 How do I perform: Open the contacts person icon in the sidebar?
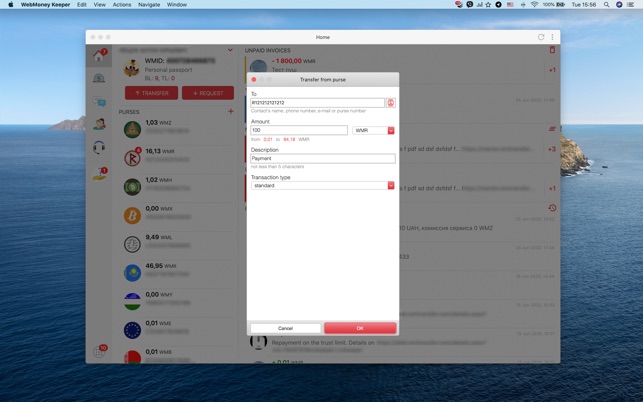coord(99,124)
